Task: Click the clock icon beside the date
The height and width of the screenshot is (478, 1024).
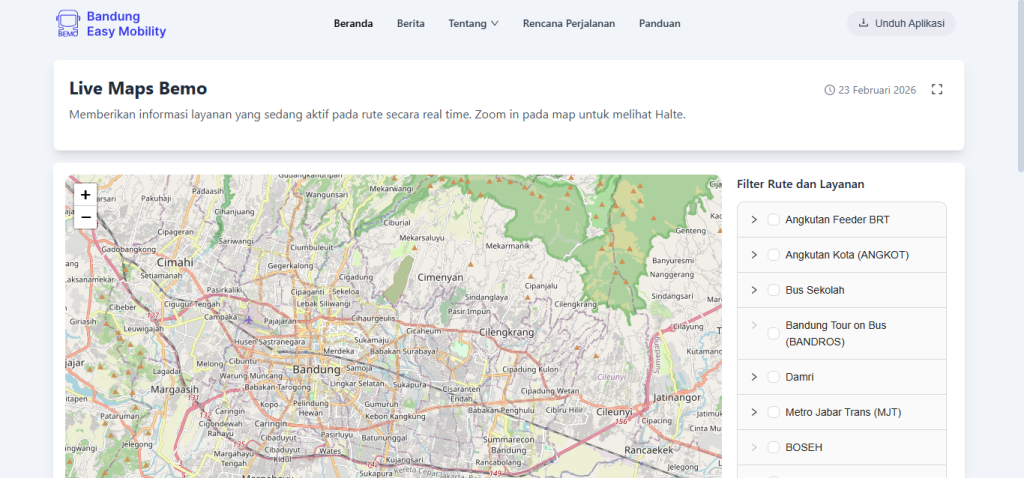Action: [829, 90]
